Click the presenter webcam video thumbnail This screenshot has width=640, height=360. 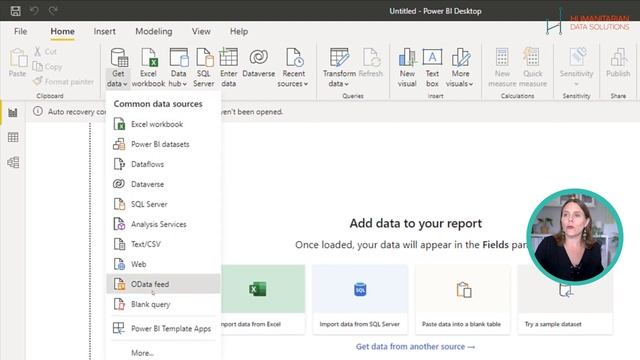[575, 237]
